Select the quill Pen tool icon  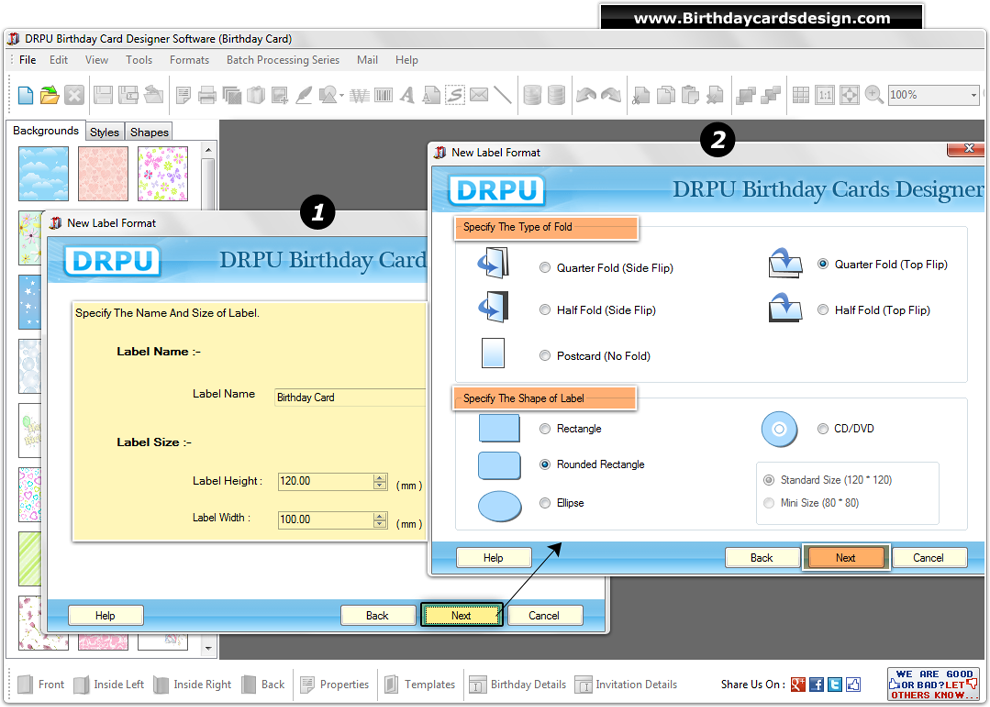pyautogui.click(x=304, y=95)
